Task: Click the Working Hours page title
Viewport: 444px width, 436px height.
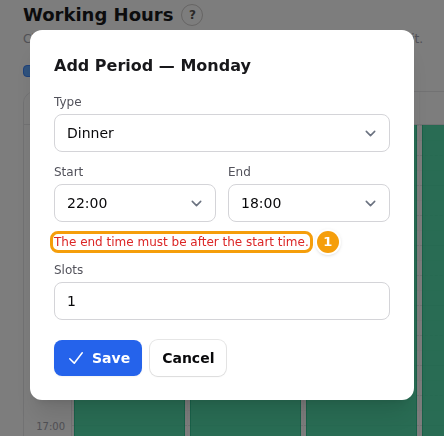Action: (x=98, y=15)
